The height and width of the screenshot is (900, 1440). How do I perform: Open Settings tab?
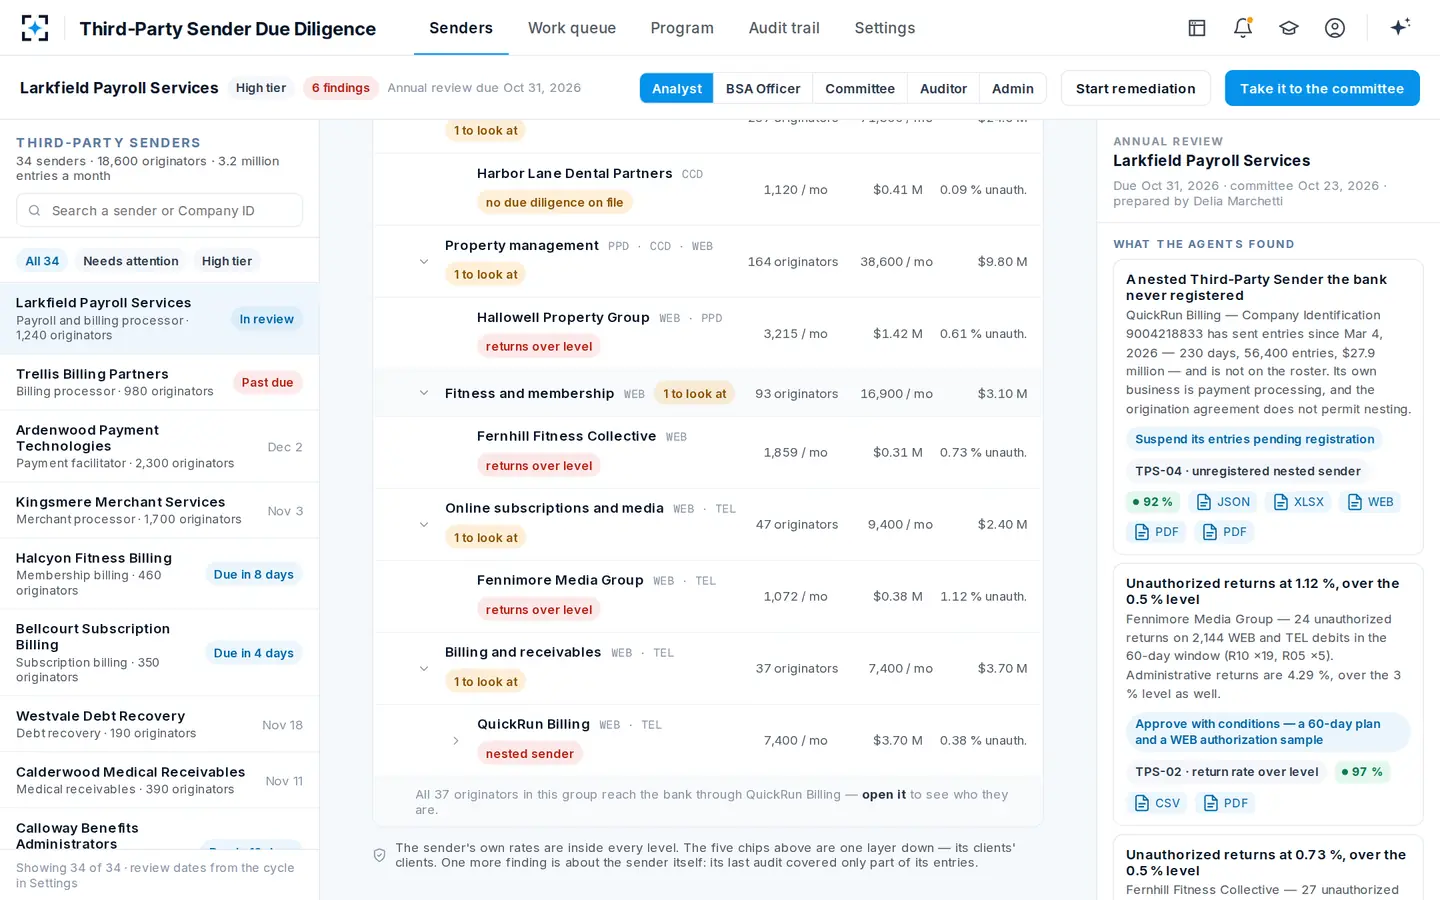[x=885, y=28]
